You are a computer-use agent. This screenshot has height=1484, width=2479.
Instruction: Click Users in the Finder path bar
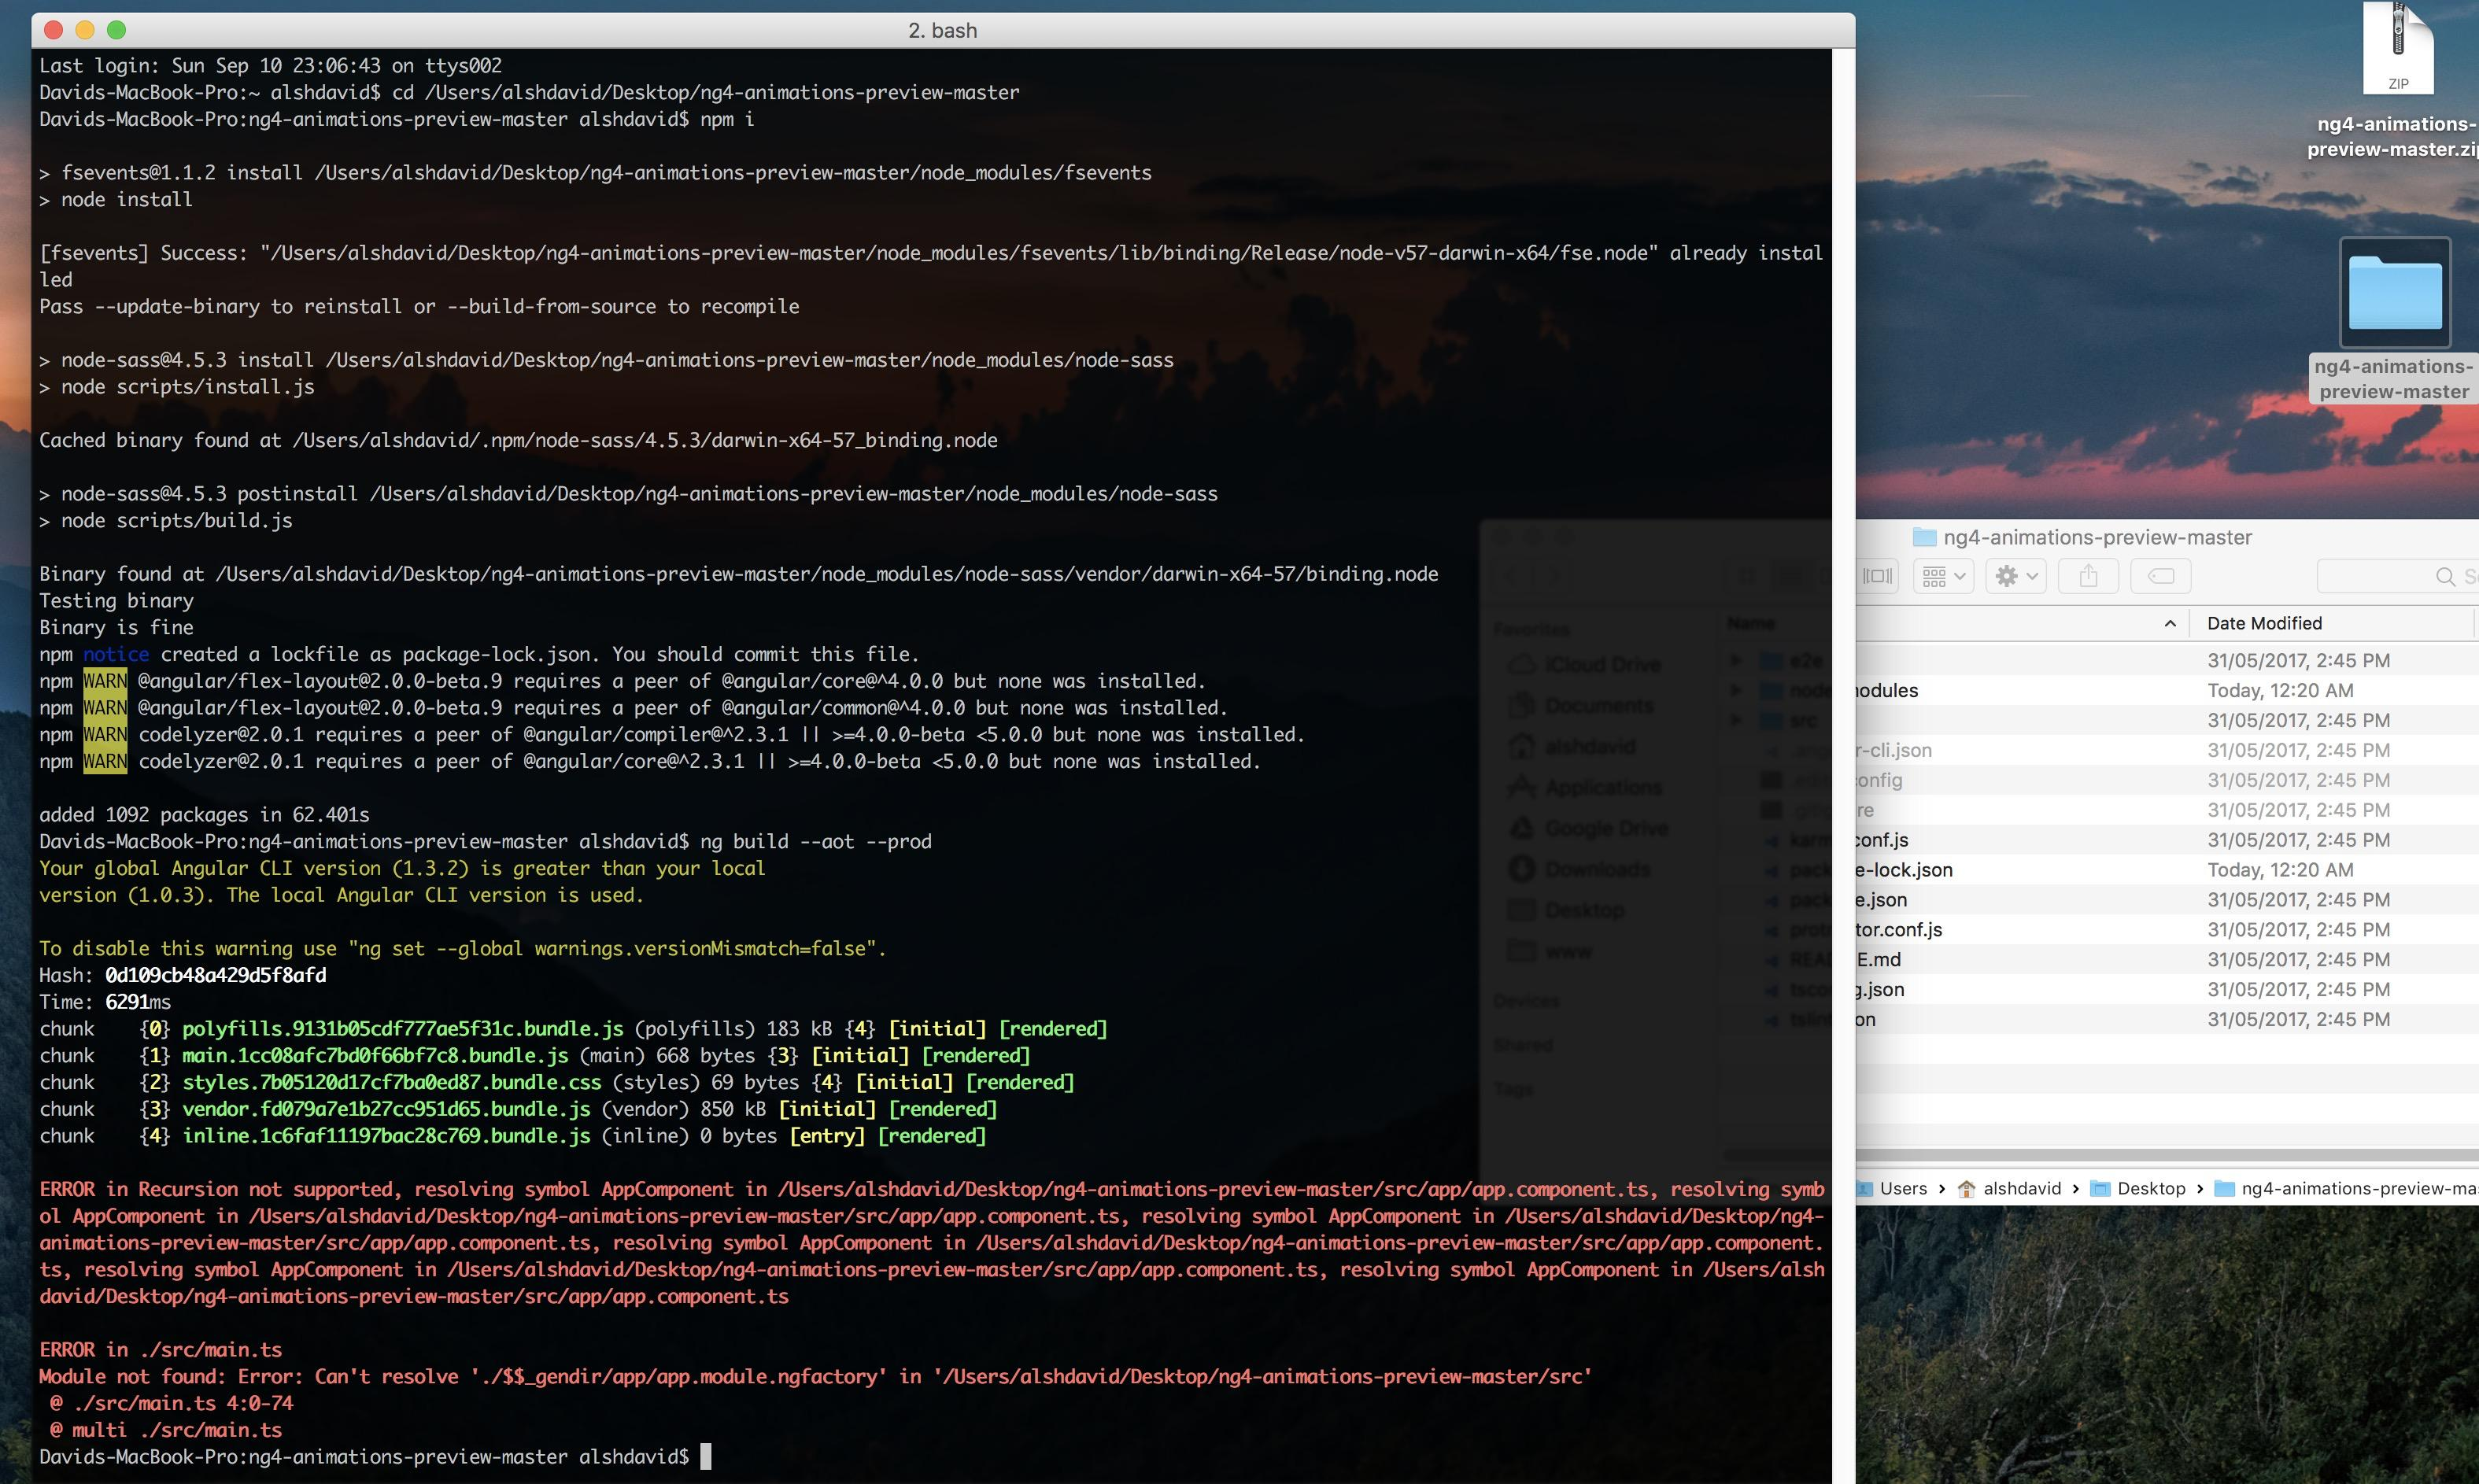[x=1891, y=1188]
